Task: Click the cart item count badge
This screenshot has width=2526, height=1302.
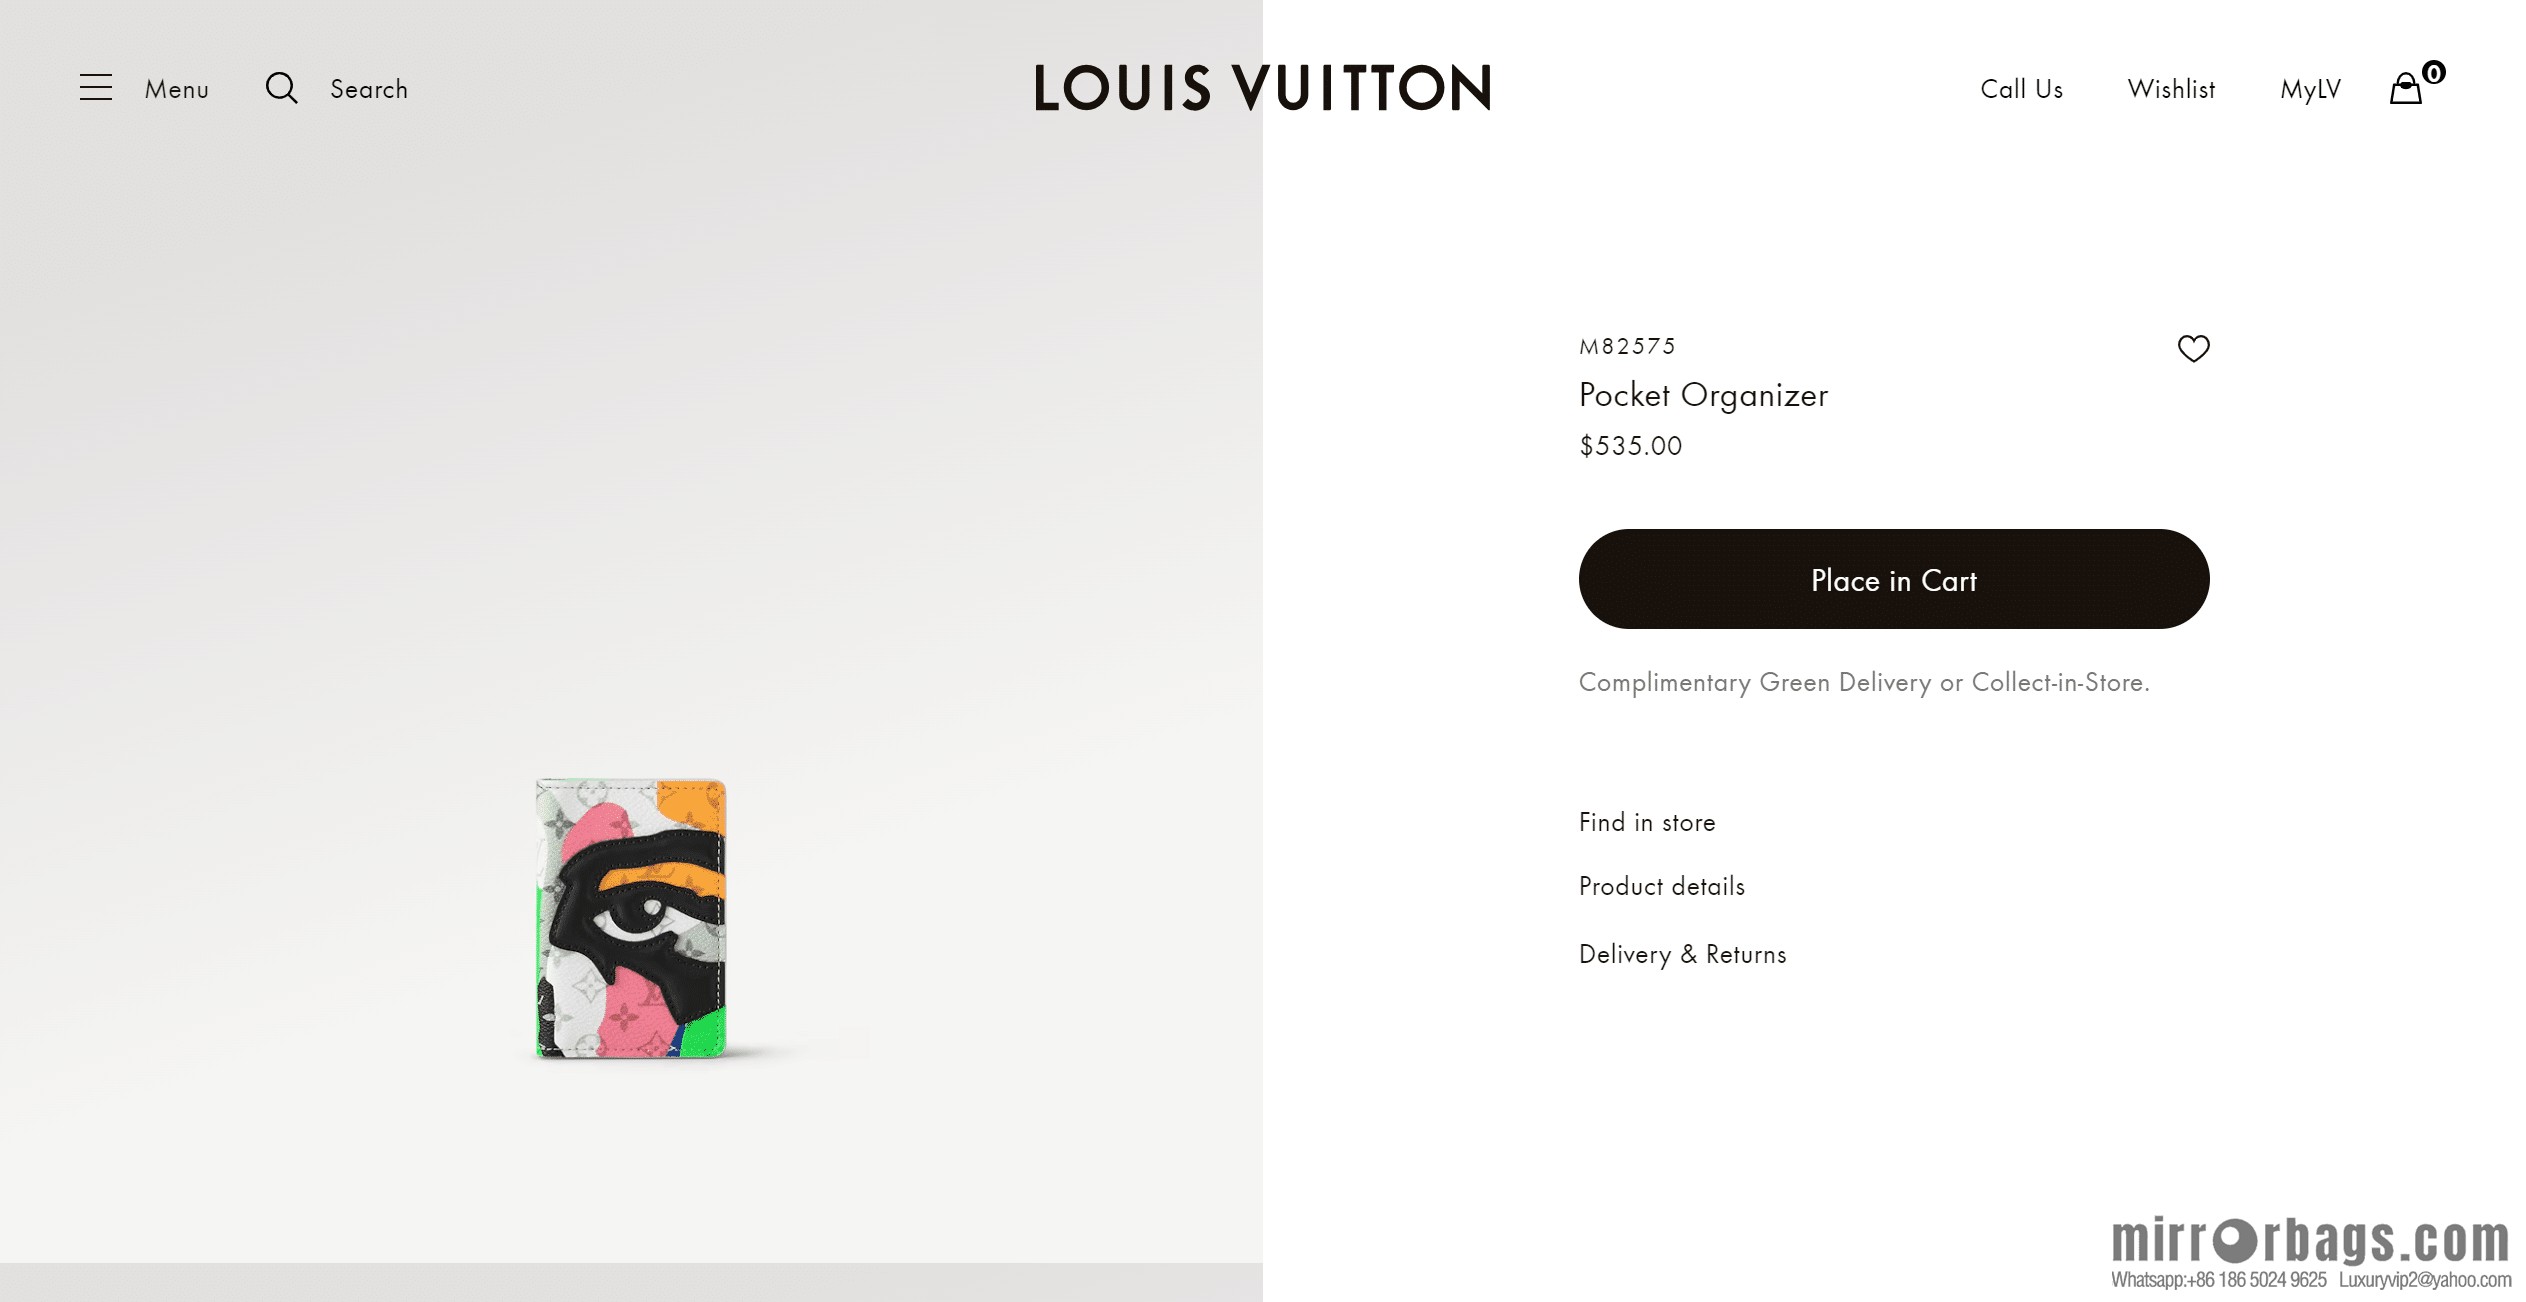Action: [2434, 72]
